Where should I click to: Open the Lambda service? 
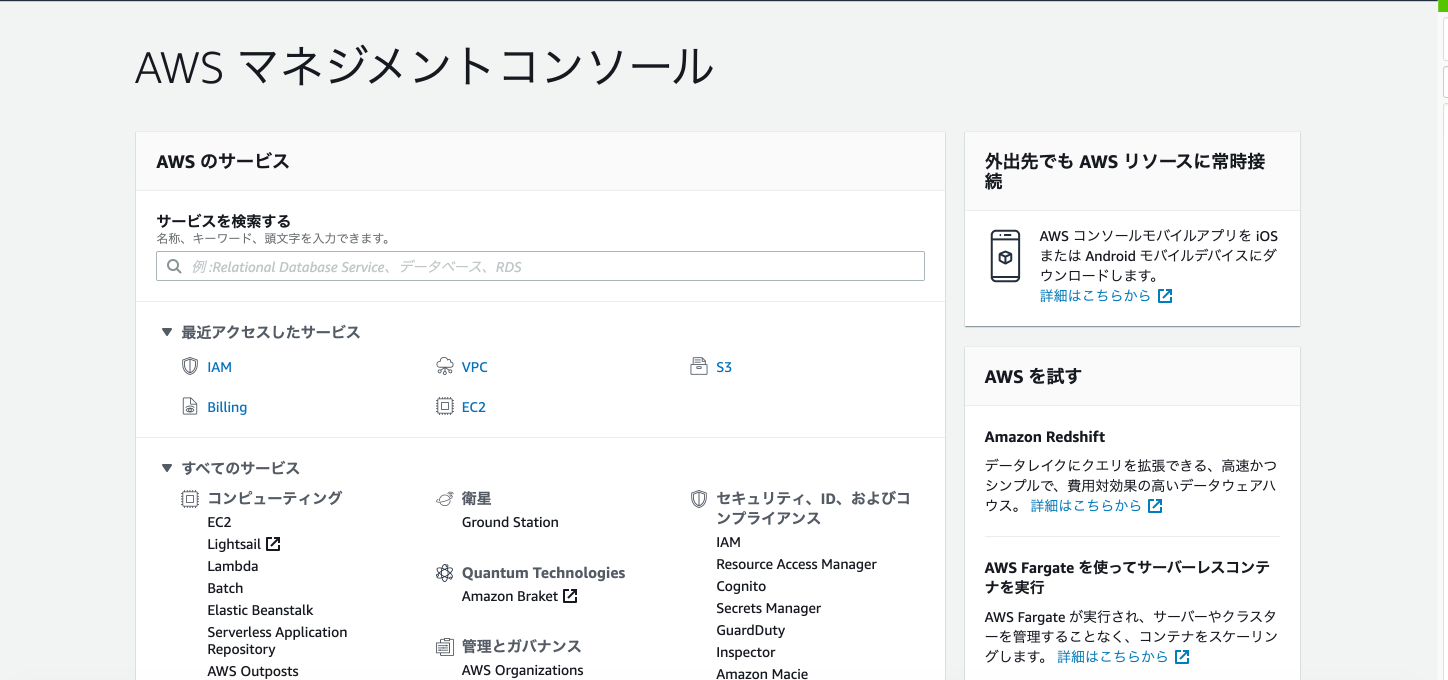(x=233, y=566)
